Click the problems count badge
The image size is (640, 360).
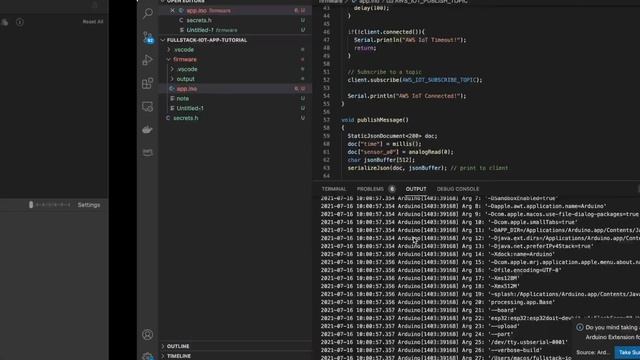coord(392,189)
